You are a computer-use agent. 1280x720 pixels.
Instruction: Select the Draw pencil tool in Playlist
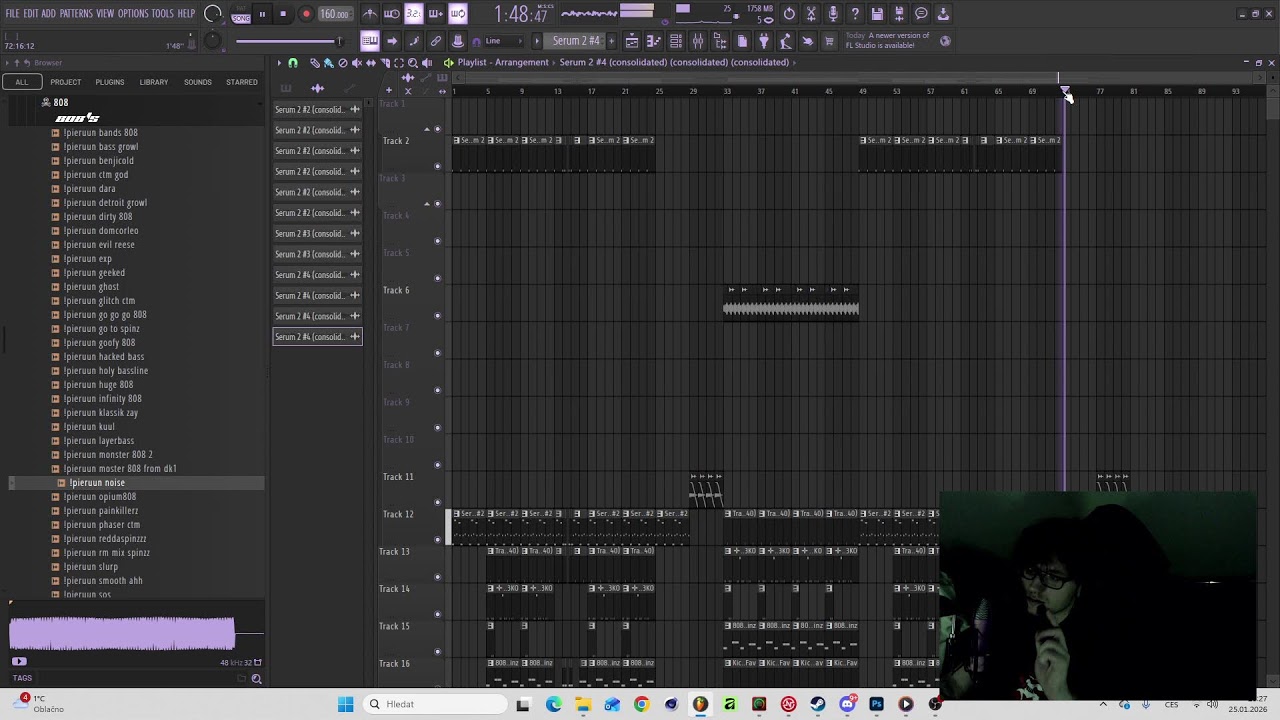point(315,63)
